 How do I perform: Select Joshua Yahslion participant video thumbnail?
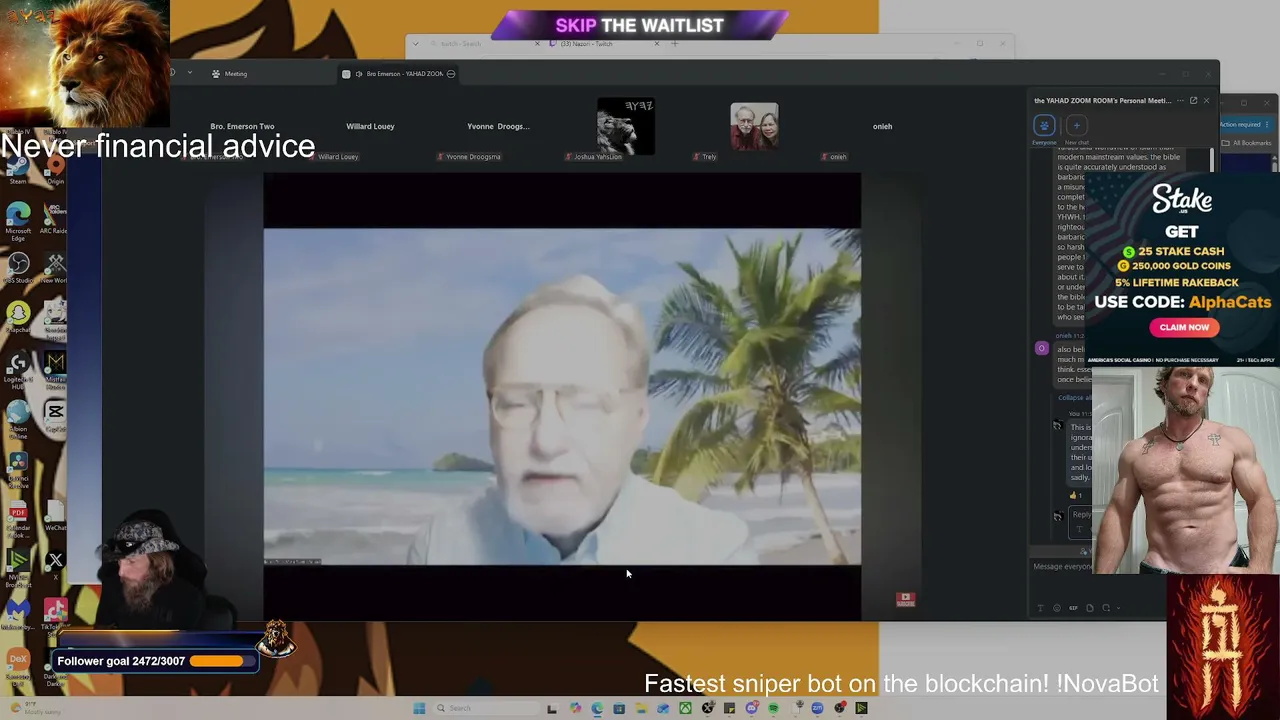[x=626, y=126]
